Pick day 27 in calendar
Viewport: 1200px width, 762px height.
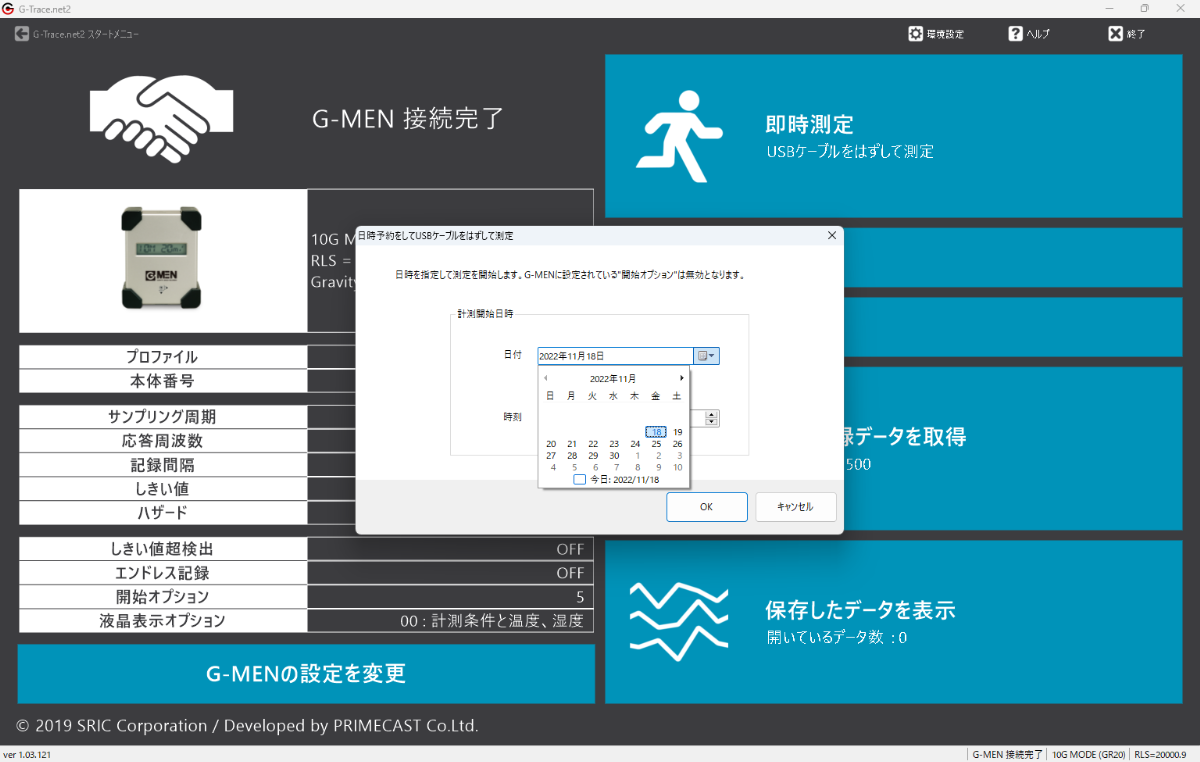click(551, 455)
